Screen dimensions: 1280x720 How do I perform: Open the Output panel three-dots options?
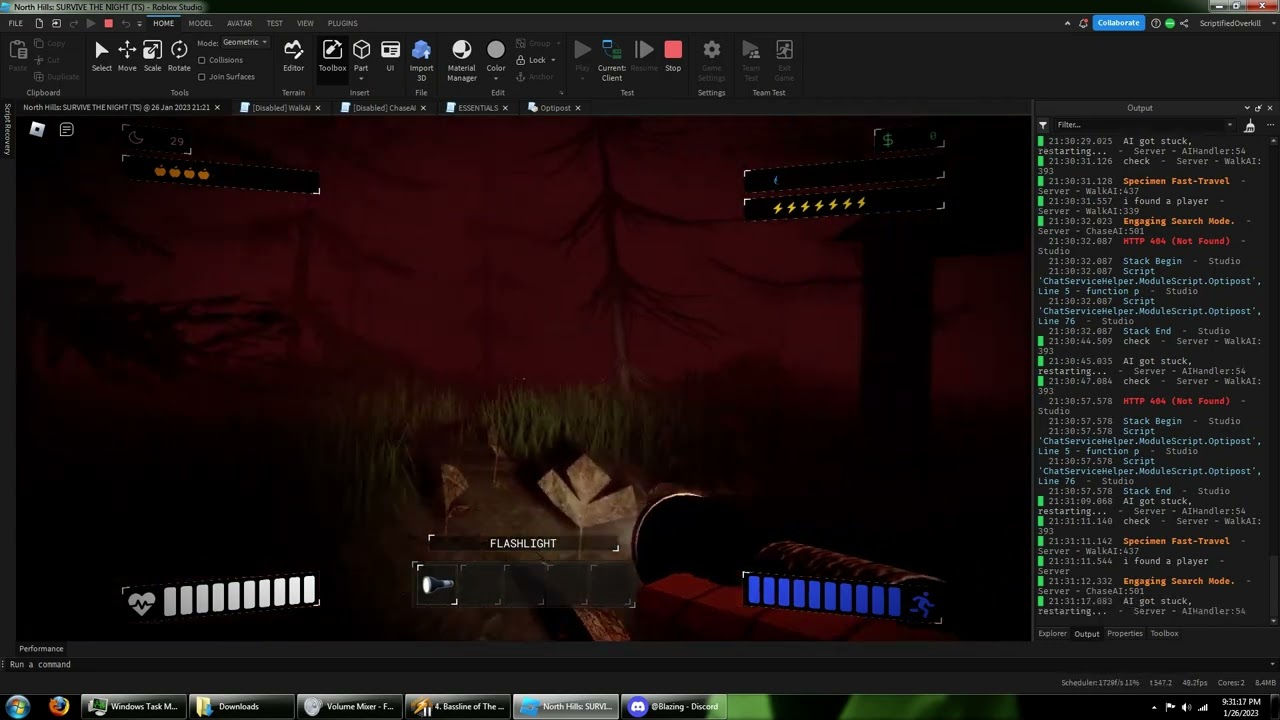point(1269,125)
